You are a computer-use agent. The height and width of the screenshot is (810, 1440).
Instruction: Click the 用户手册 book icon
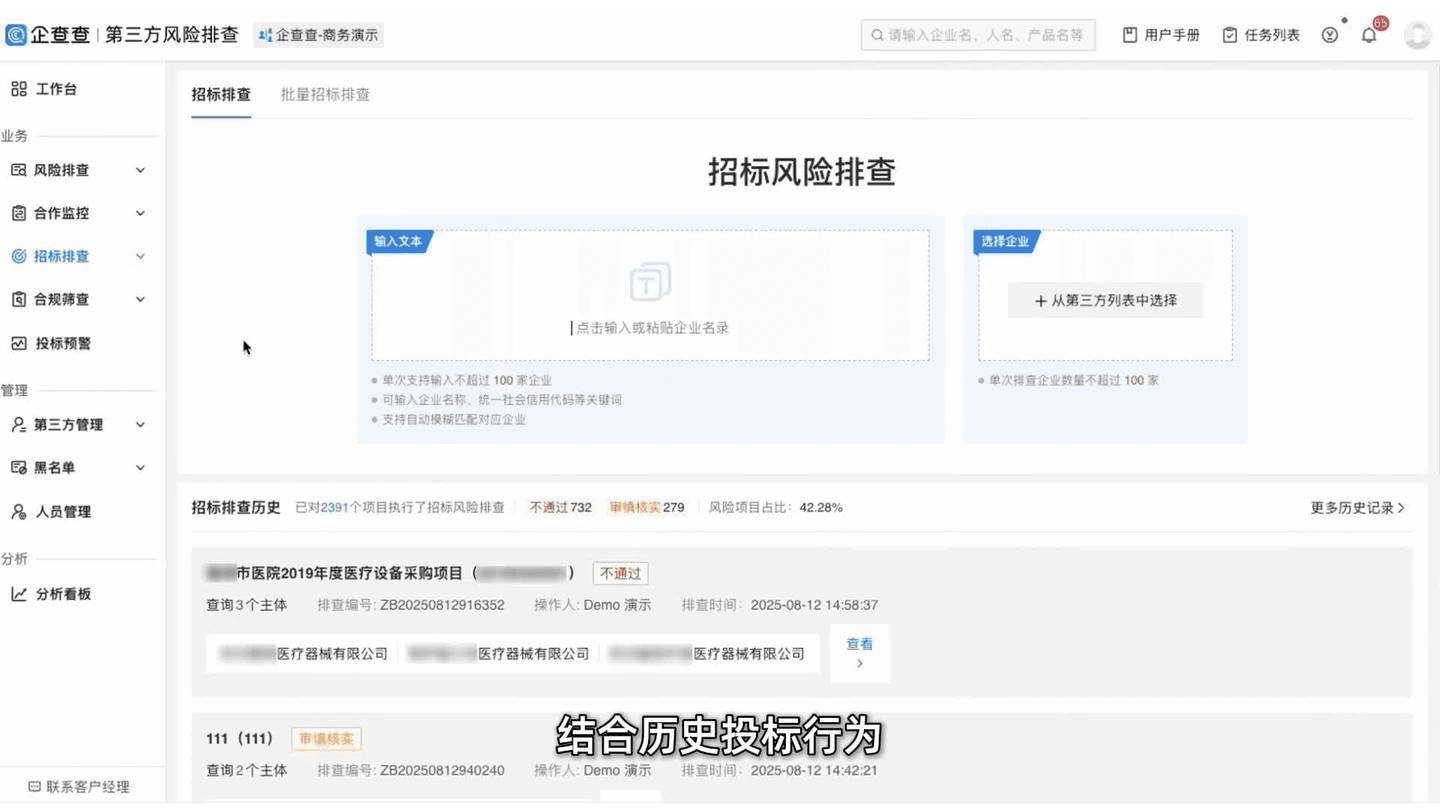click(1130, 35)
